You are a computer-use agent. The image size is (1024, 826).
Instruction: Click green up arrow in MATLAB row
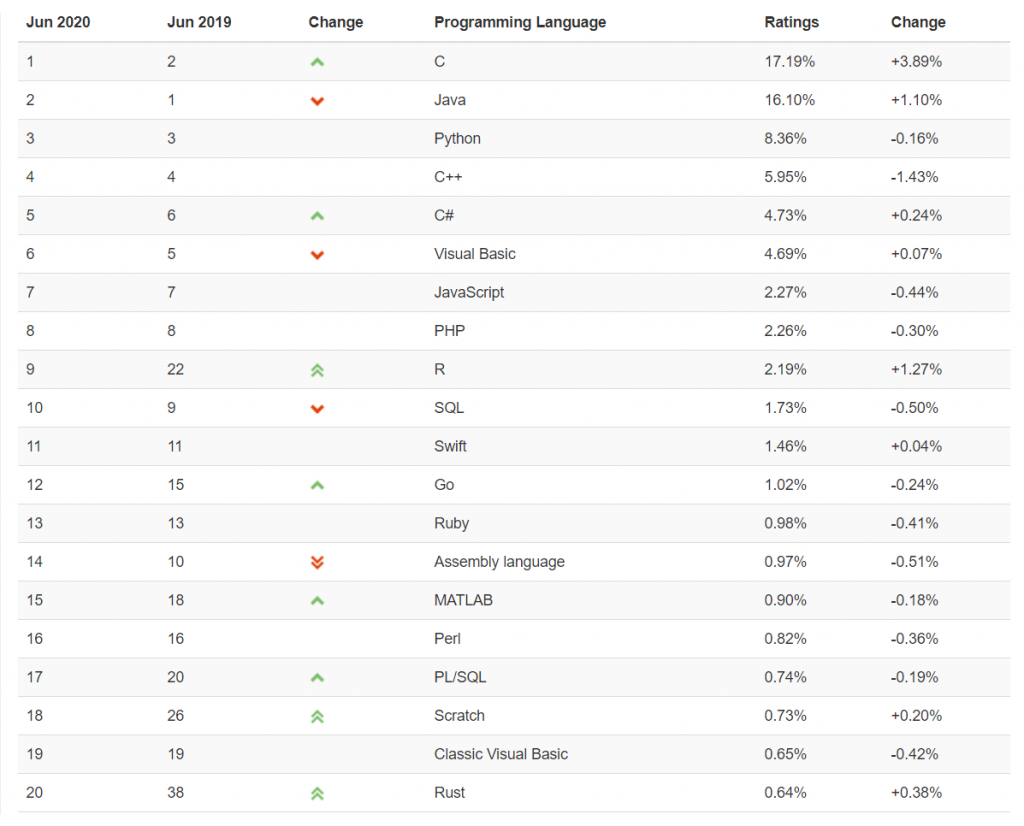click(x=317, y=601)
